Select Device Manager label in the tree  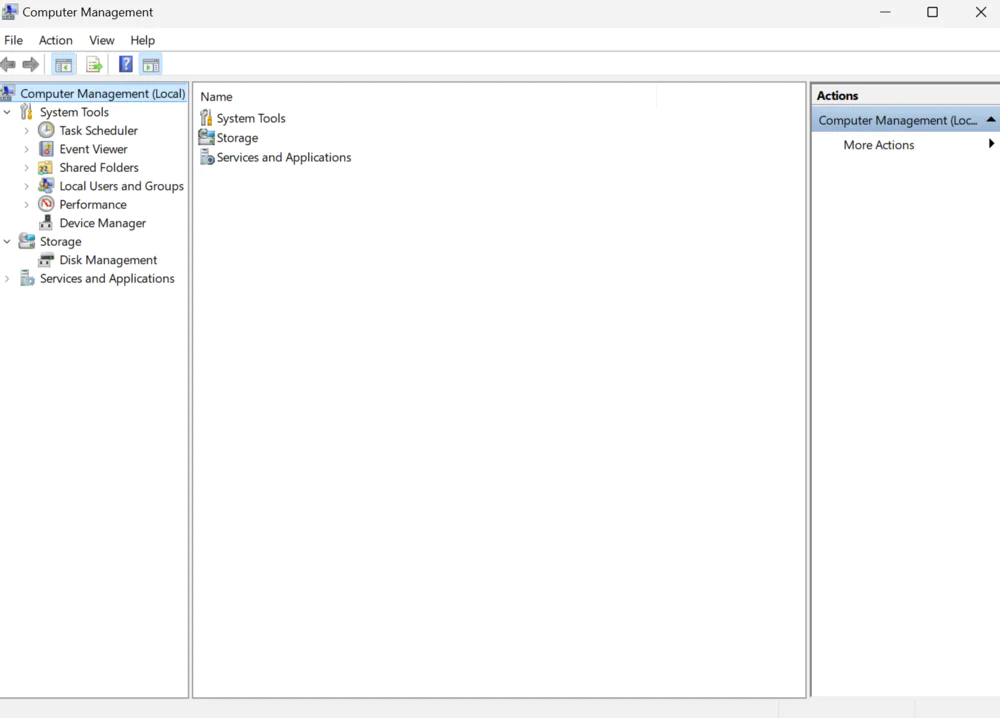[103, 223]
